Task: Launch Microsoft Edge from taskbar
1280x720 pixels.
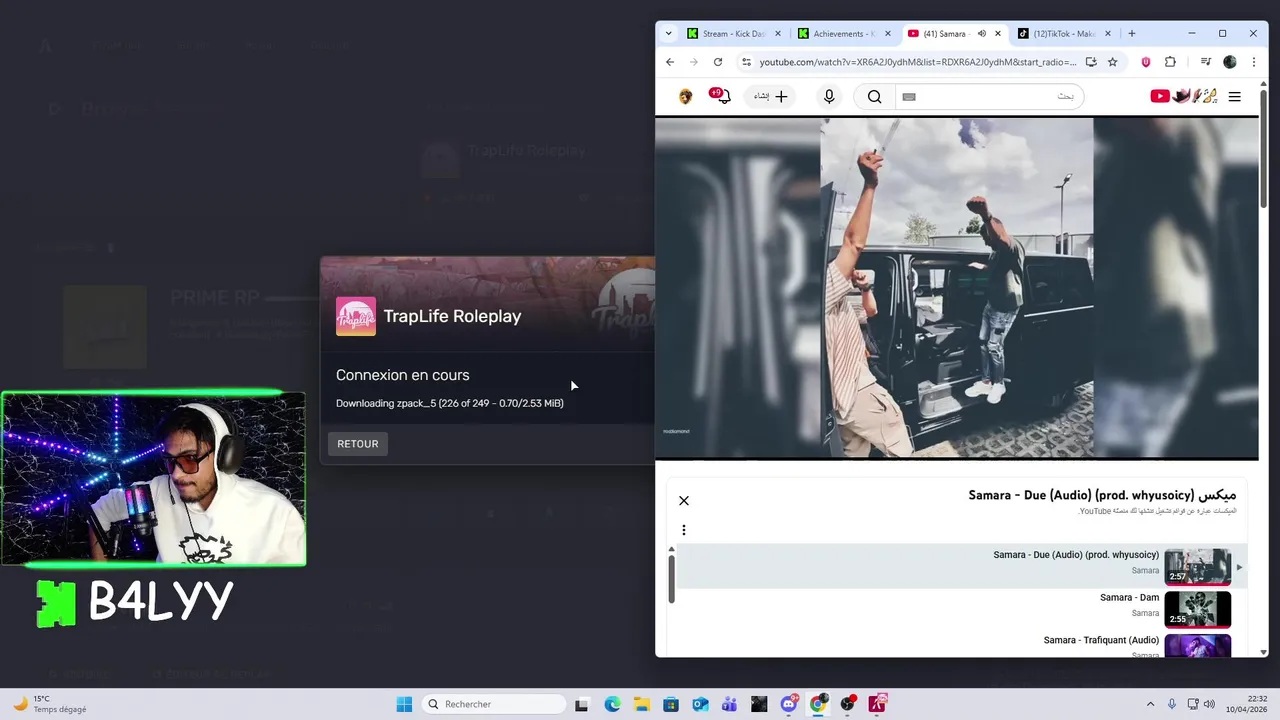Action: [612, 704]
